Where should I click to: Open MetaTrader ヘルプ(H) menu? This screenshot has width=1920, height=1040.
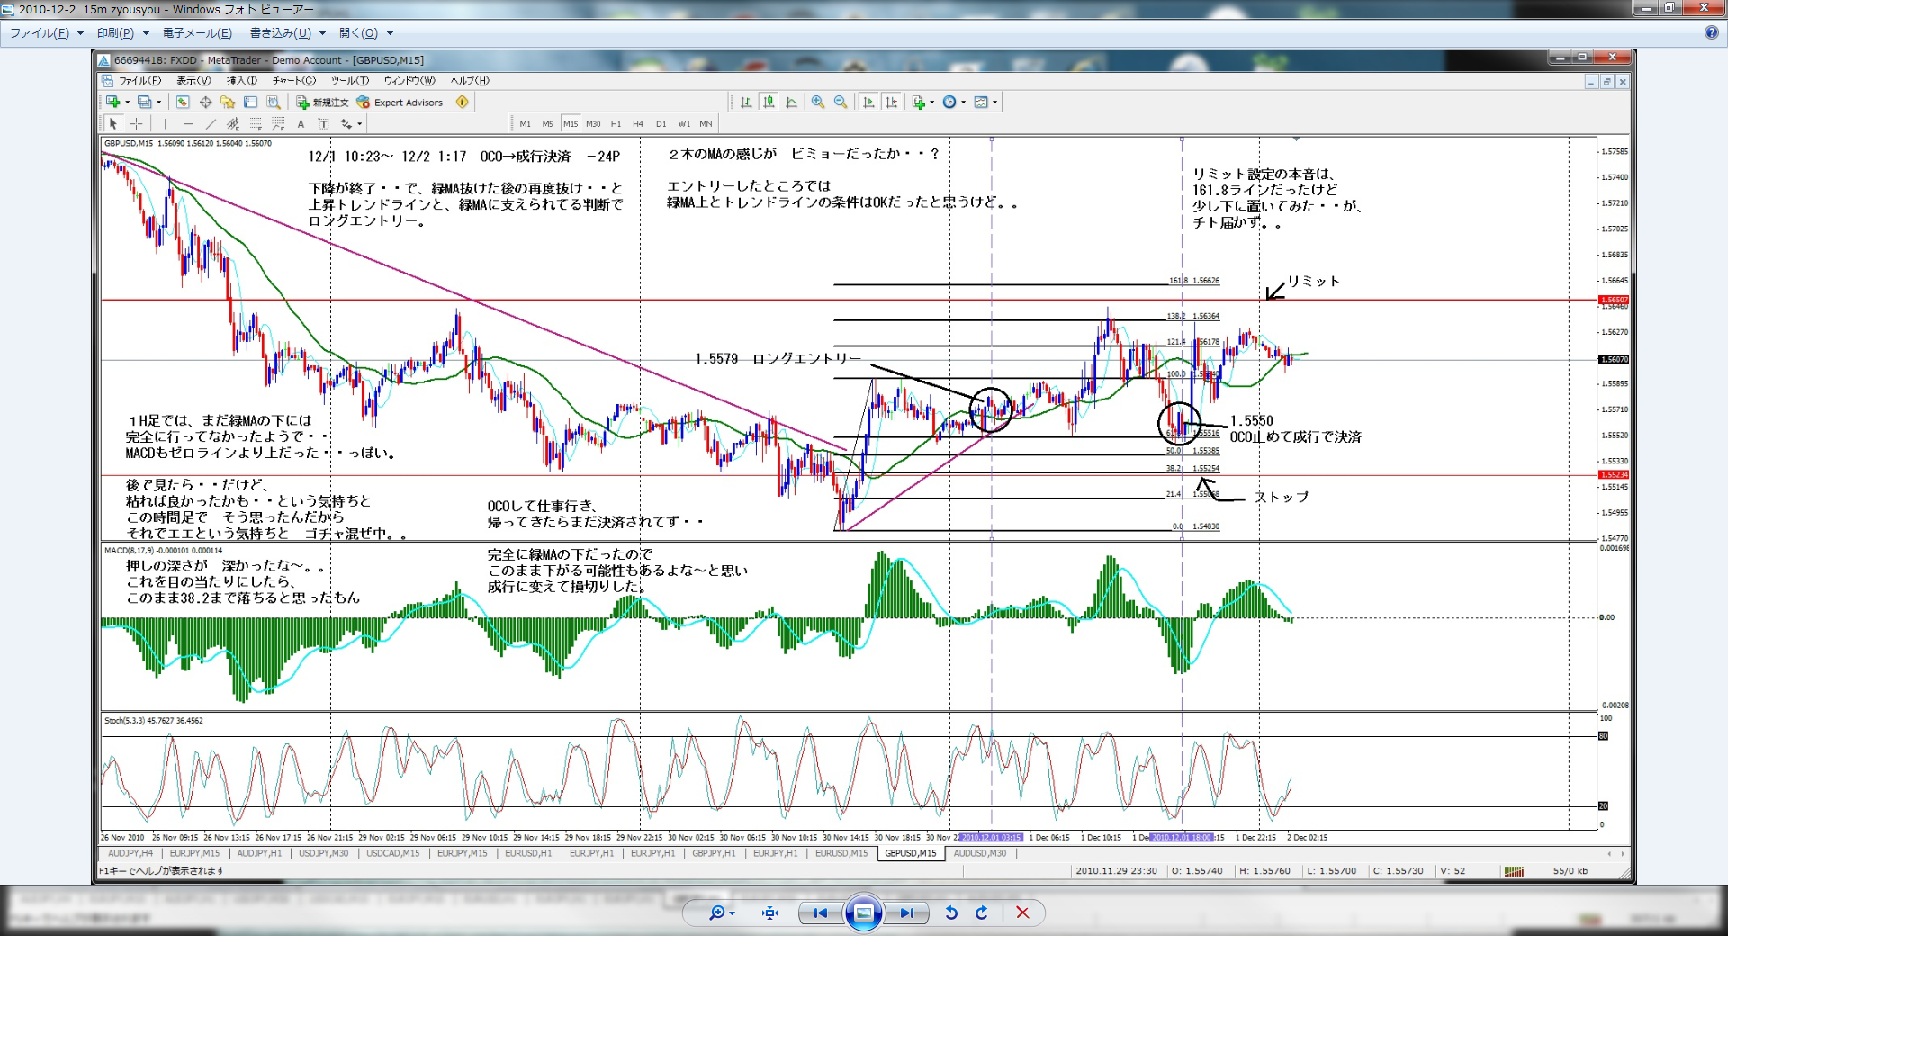pos(470,81)
